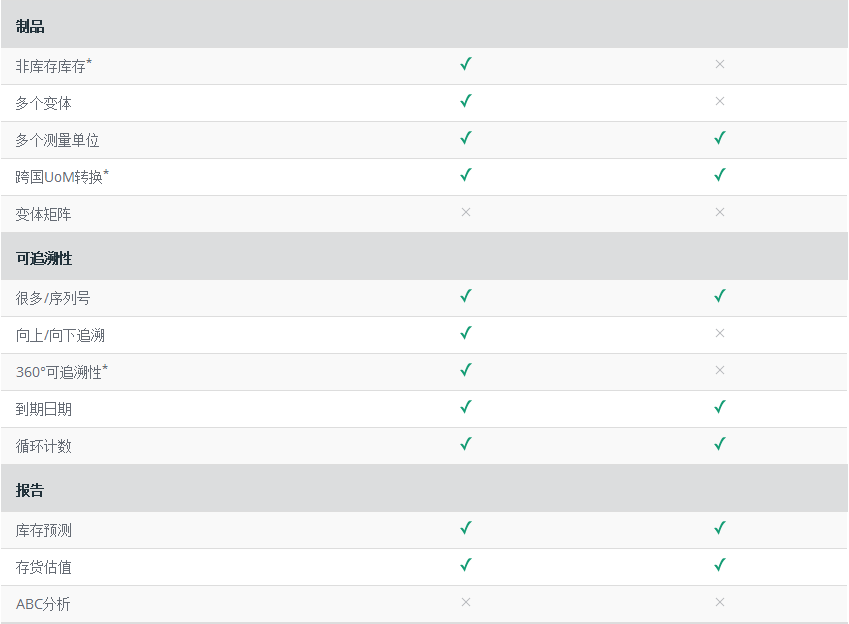
Task: Select the ABC分析 row label
Action: [x=43, y=604]
